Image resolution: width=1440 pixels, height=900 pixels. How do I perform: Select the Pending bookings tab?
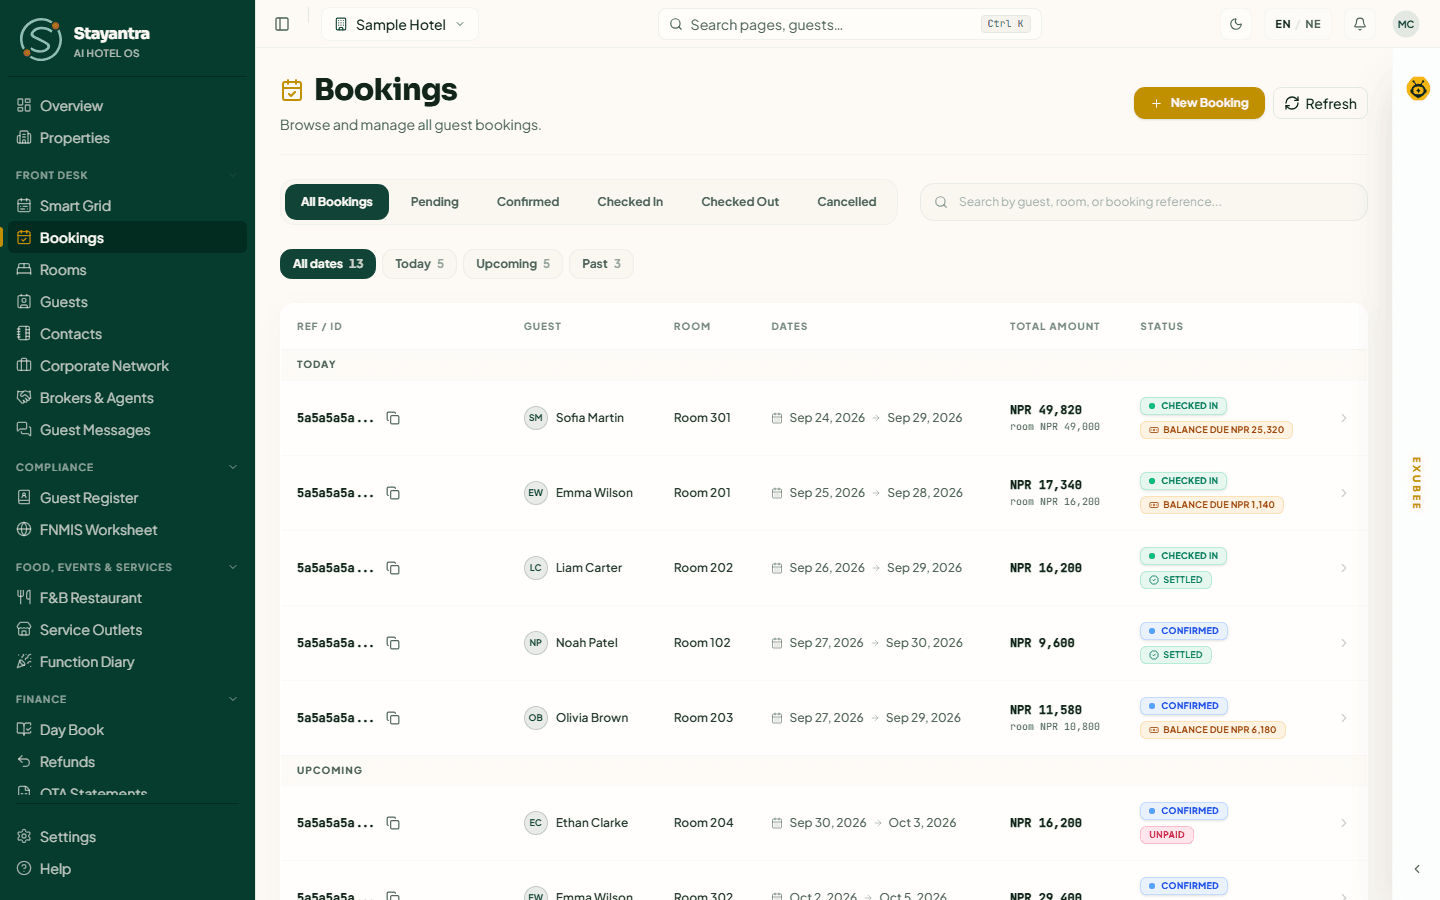434,202
